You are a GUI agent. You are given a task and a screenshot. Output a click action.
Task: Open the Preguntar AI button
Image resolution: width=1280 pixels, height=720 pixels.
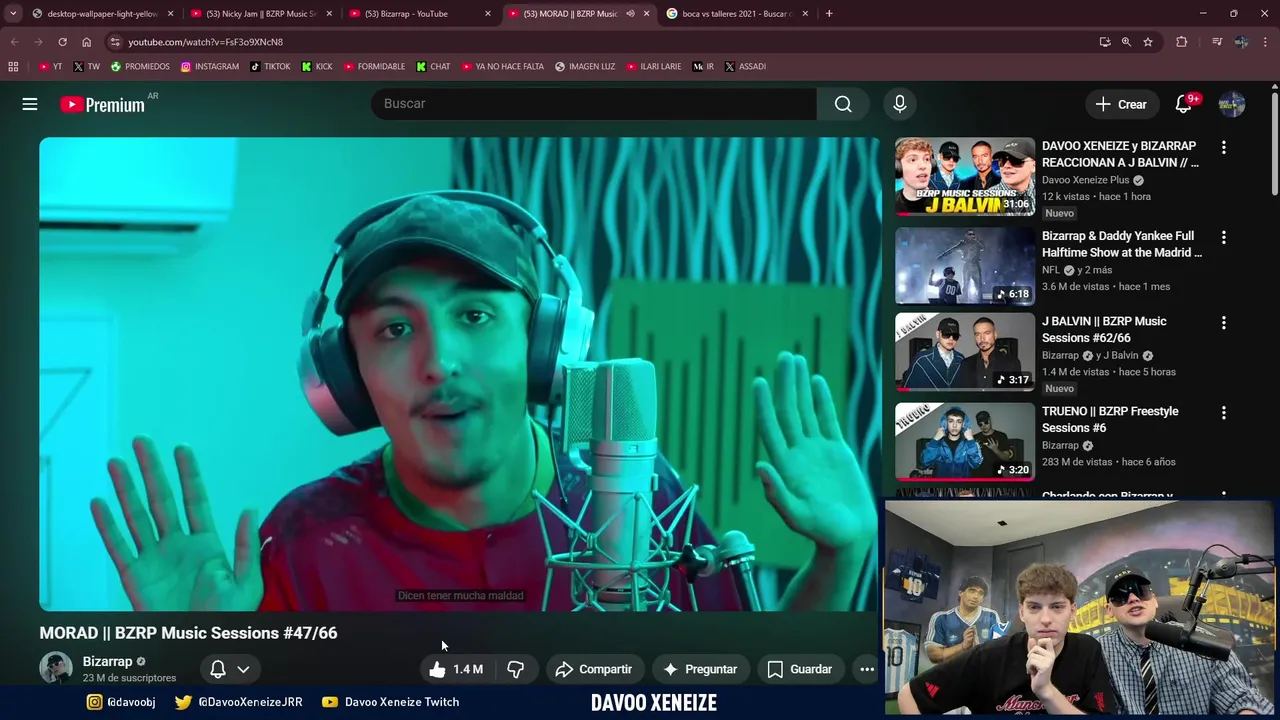click(x=700, y=669)
